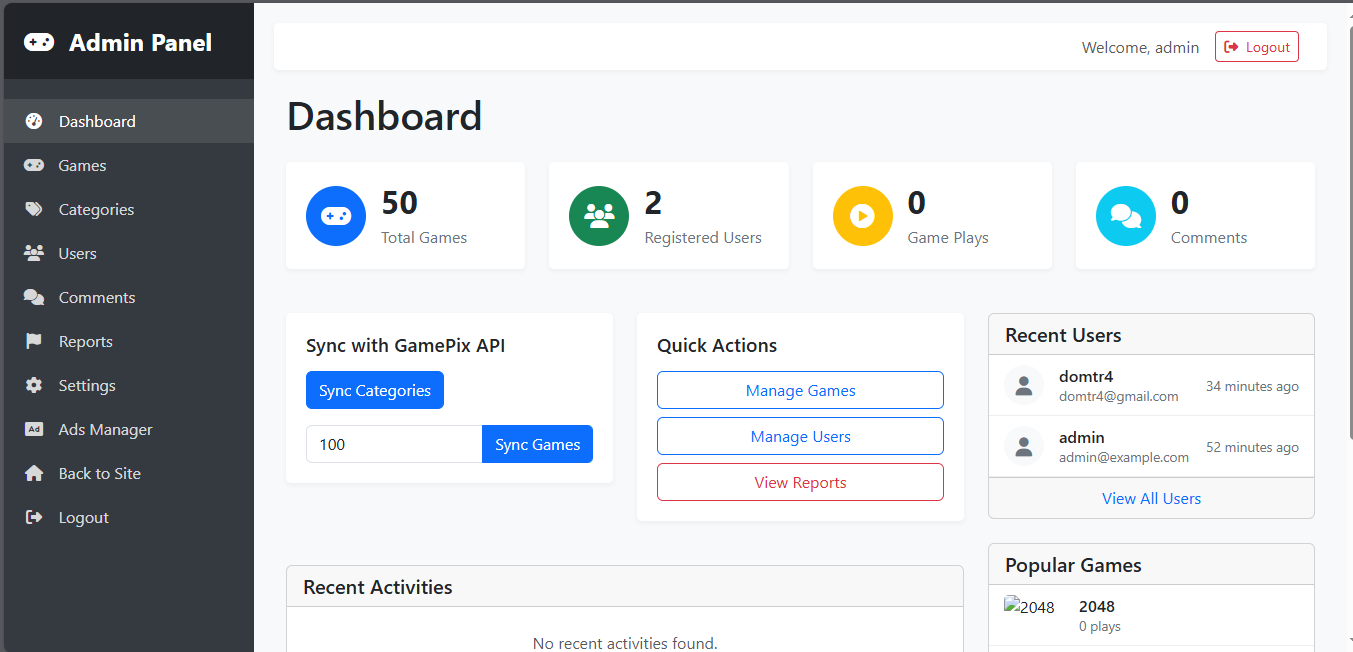Click the cyan Comments stat icon
Screen dimensions: 1353x652
tap(1126, 216)
